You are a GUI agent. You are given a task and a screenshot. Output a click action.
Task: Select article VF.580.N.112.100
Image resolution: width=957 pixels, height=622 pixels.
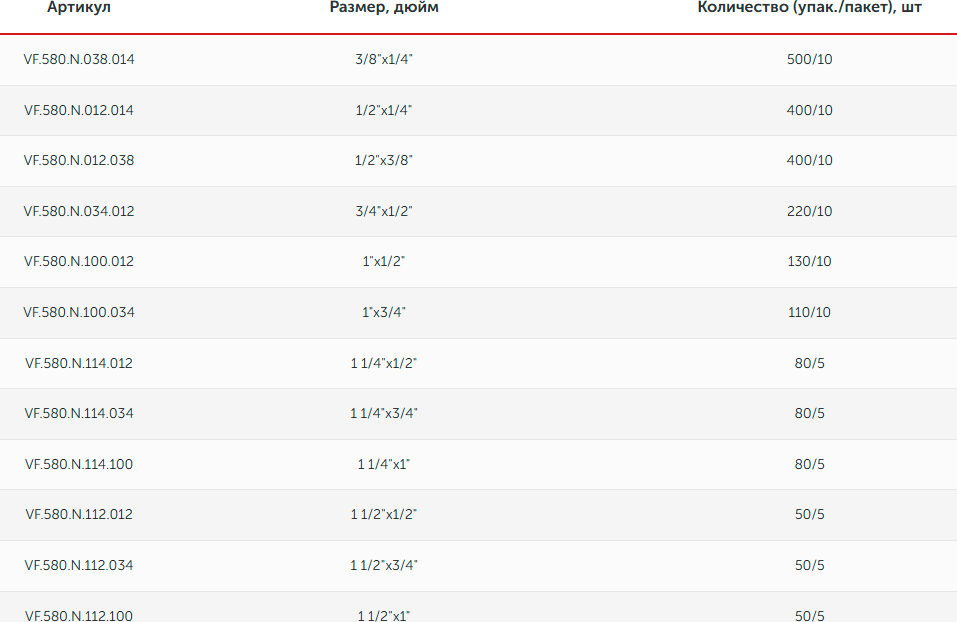[x=79, y=615]
